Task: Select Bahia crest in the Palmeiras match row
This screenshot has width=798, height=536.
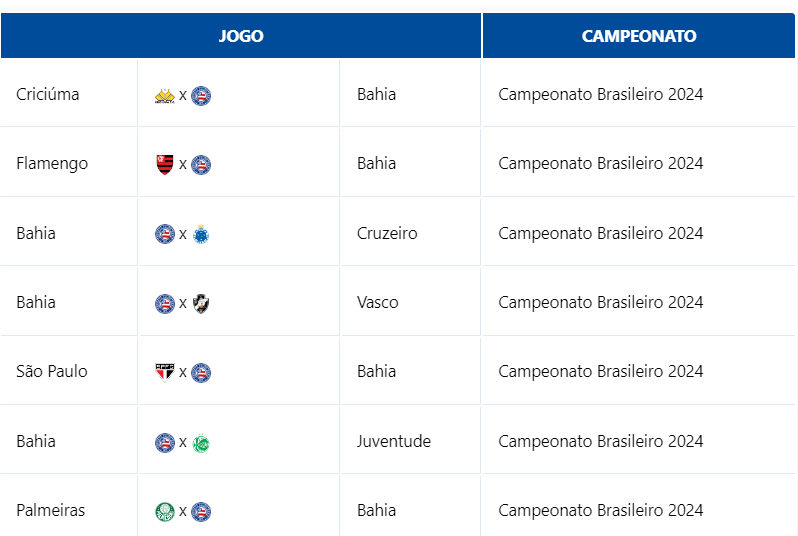Action: [201, 511]
